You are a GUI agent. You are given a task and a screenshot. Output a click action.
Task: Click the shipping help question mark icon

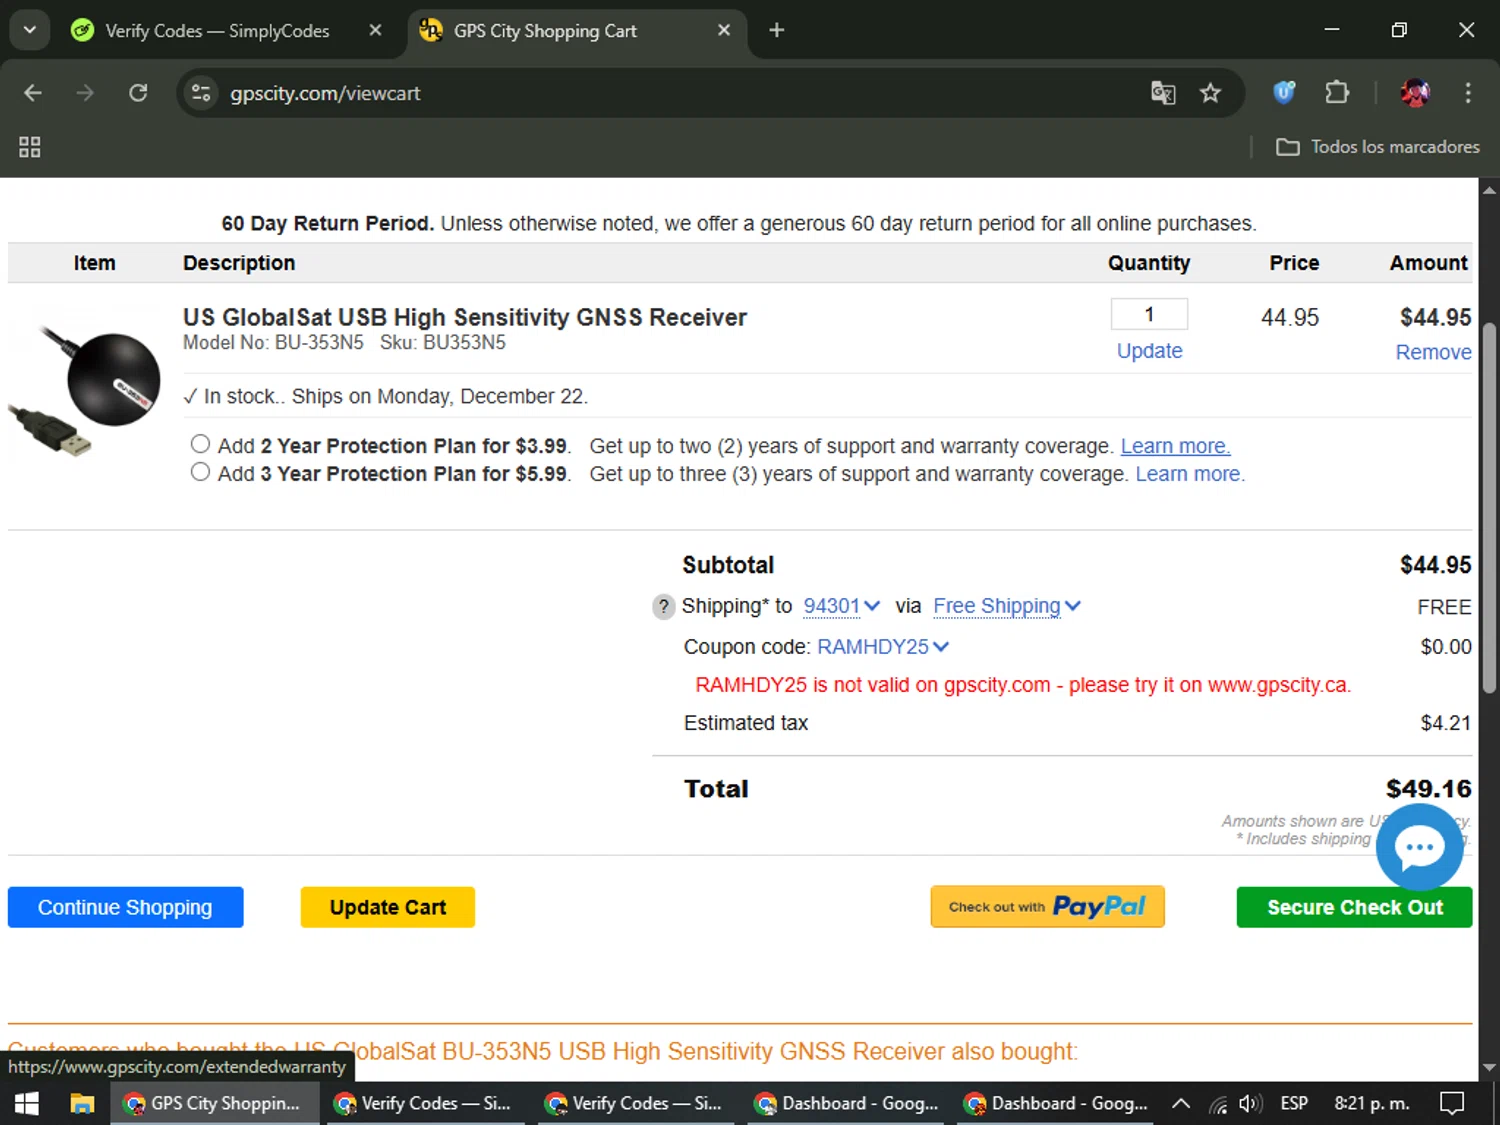664,607
